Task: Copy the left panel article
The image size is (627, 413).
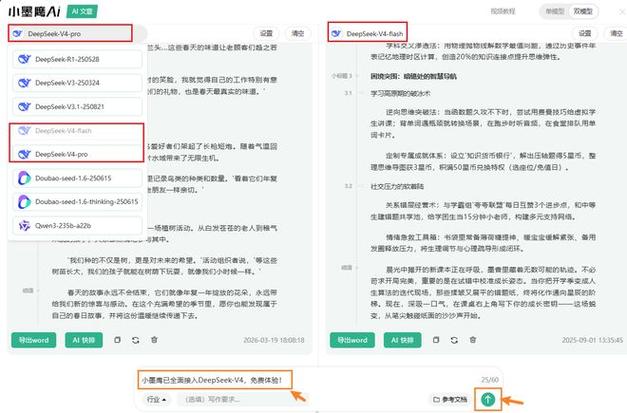Action: (x=117, y=340)
